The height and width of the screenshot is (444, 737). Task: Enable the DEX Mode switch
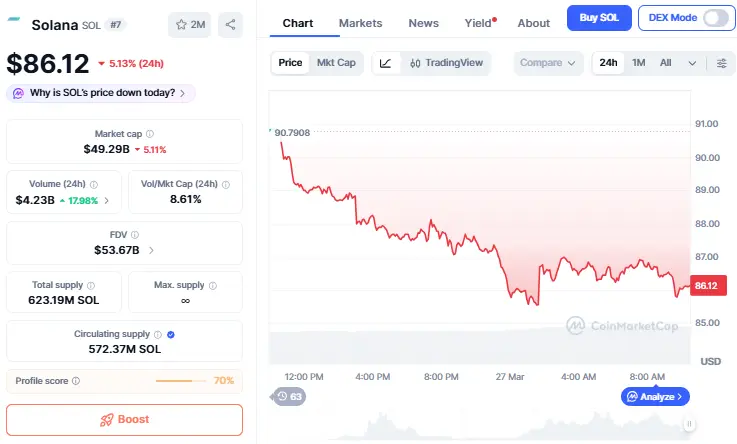[x=715, y=18]
